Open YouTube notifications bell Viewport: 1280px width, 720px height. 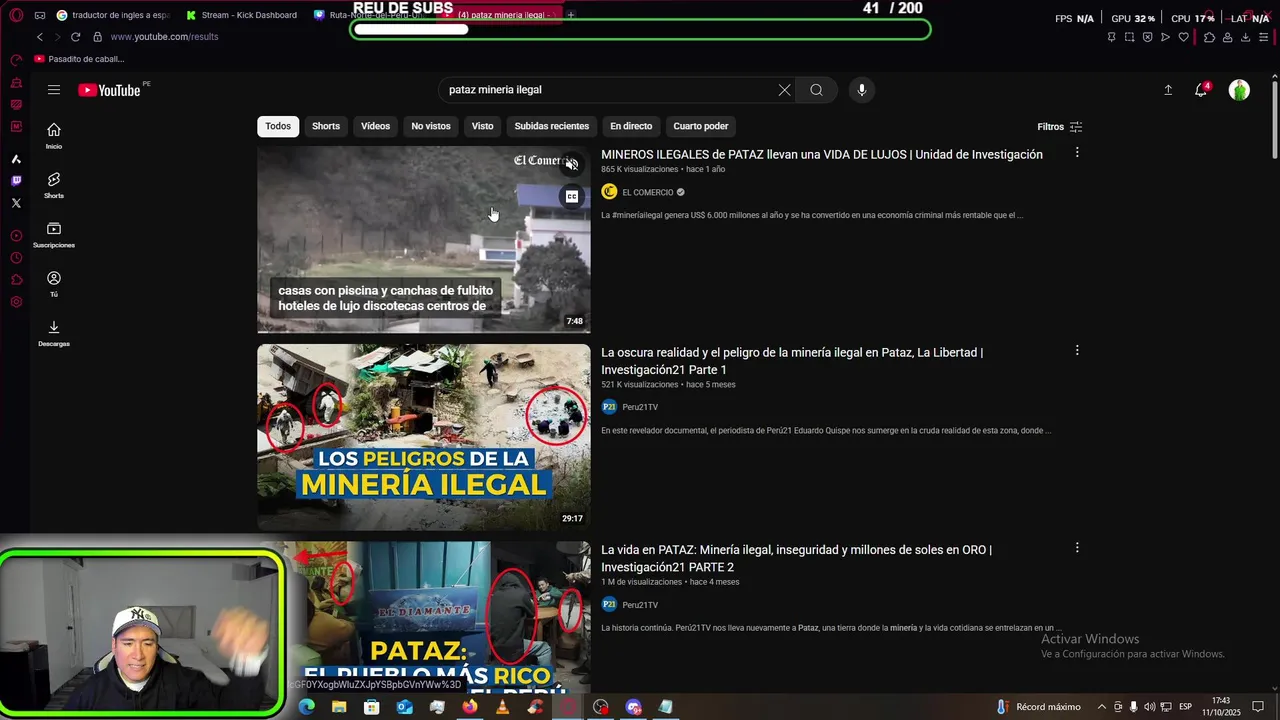pyautogui.click(x=1202, y=90)
